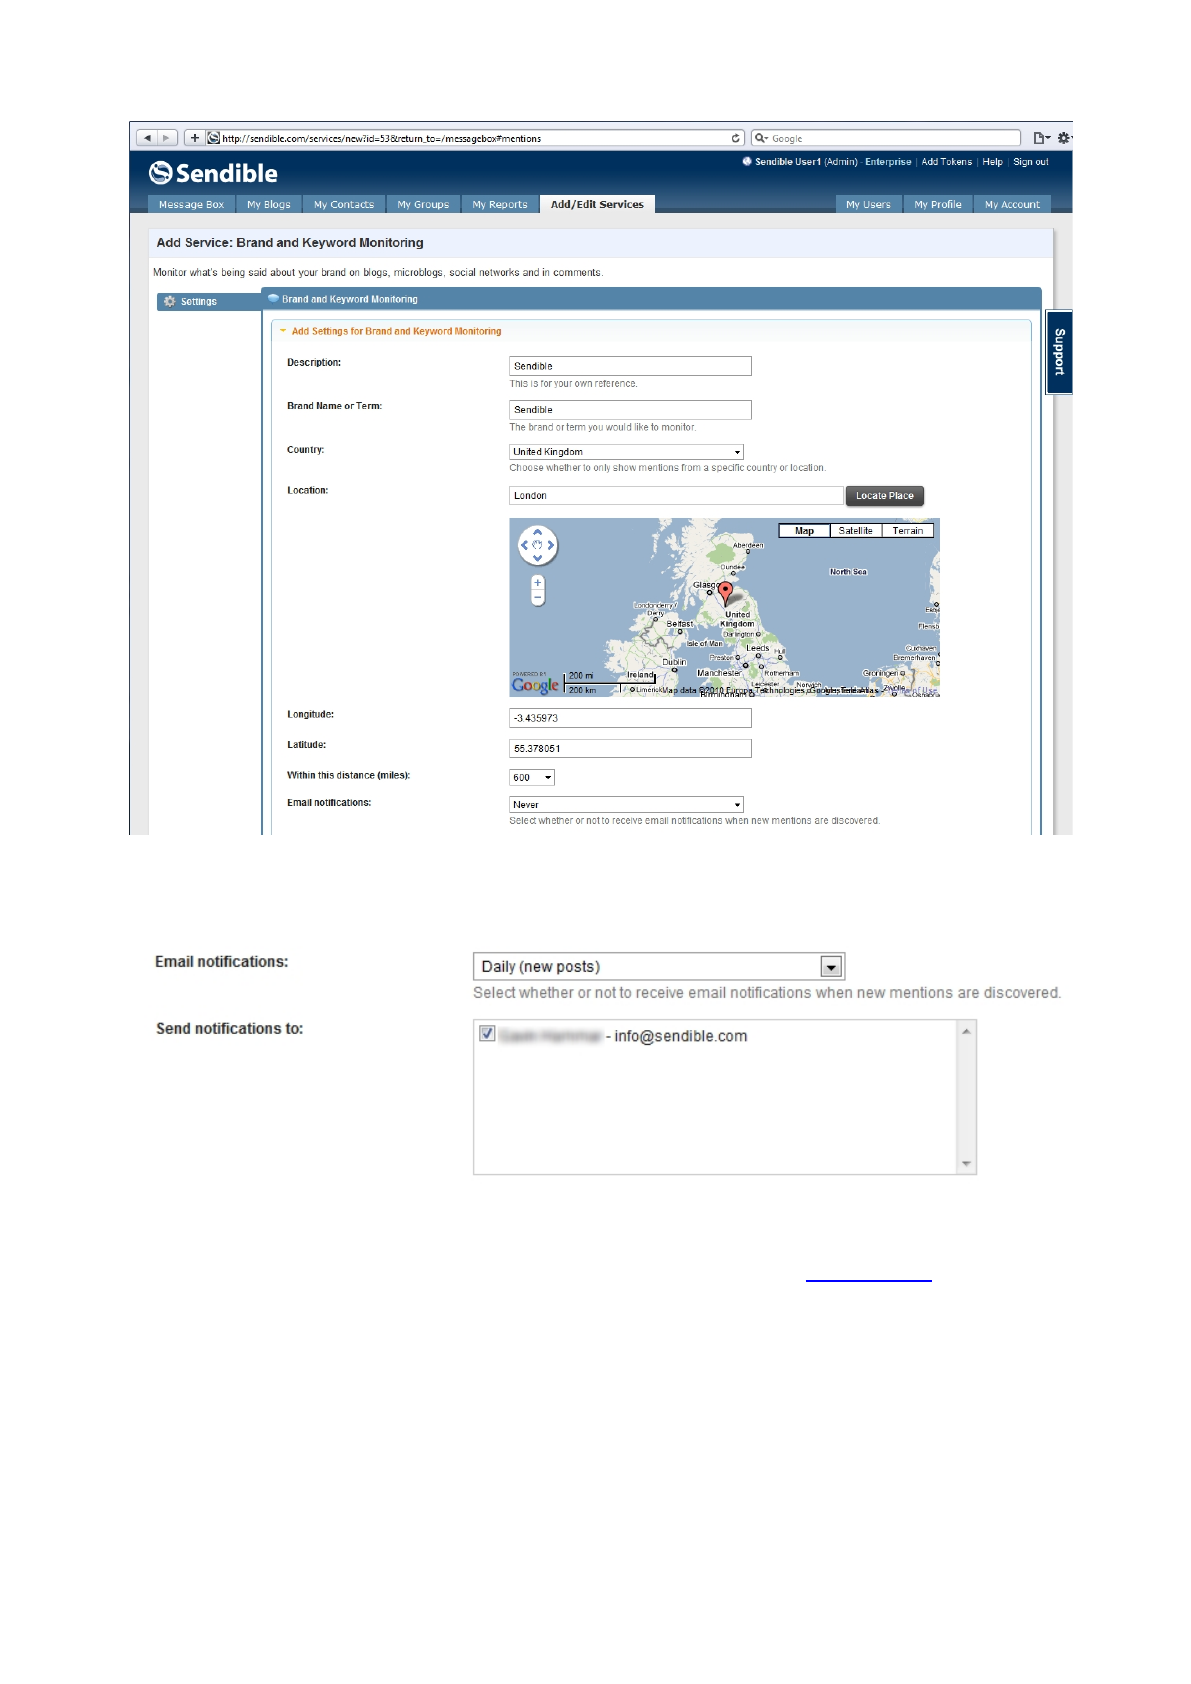Open the Settings sidebar tab
The image size is (1191, 1684).
(209, 301)
